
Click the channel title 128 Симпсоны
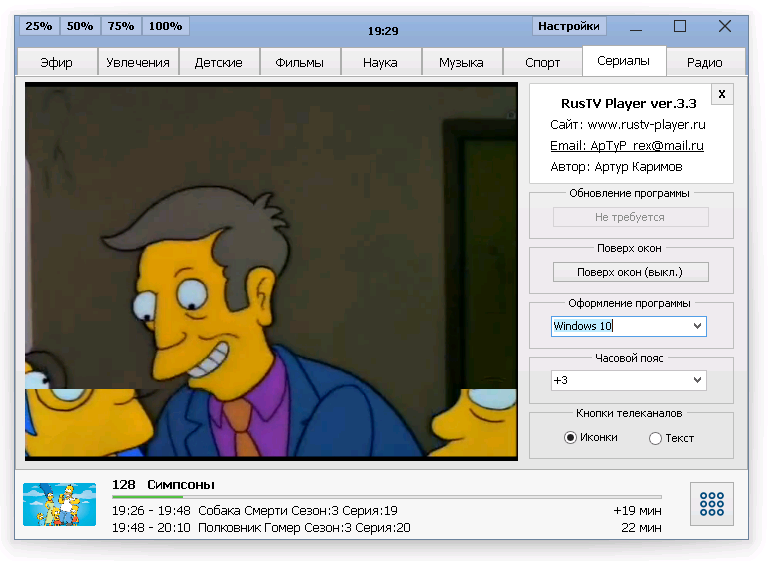coord(163,484)
